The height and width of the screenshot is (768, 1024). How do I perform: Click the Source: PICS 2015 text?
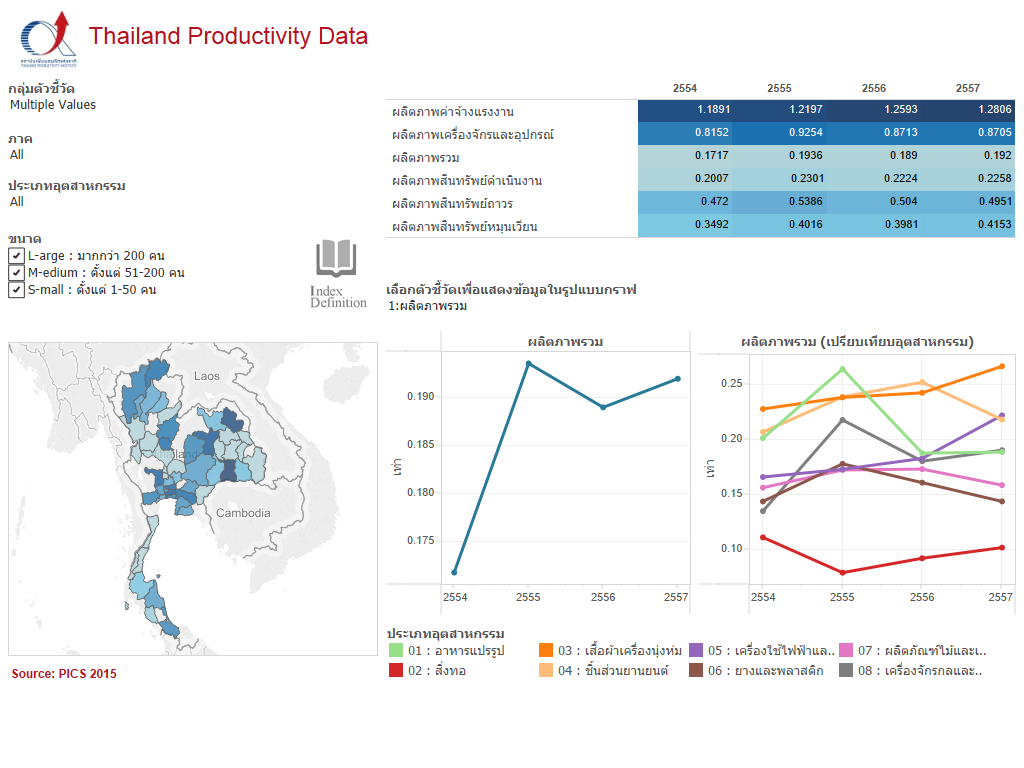coord(64,674)
